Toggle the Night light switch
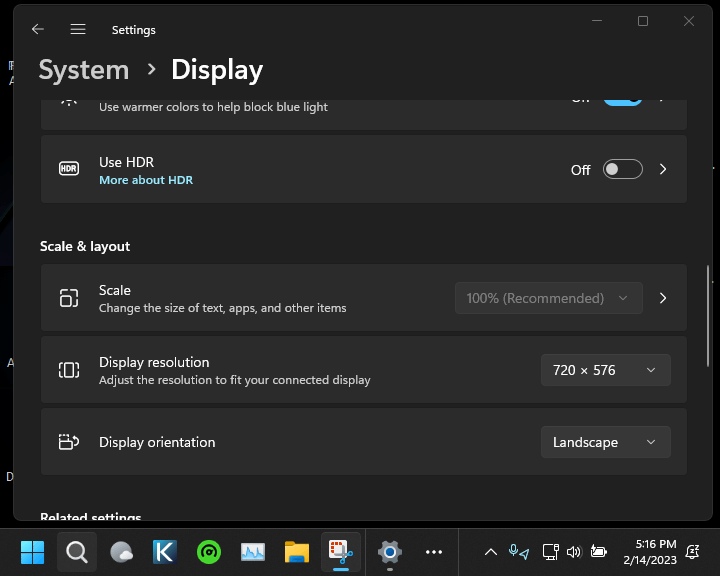The image size is (720, 576). [x=622, y=101]
